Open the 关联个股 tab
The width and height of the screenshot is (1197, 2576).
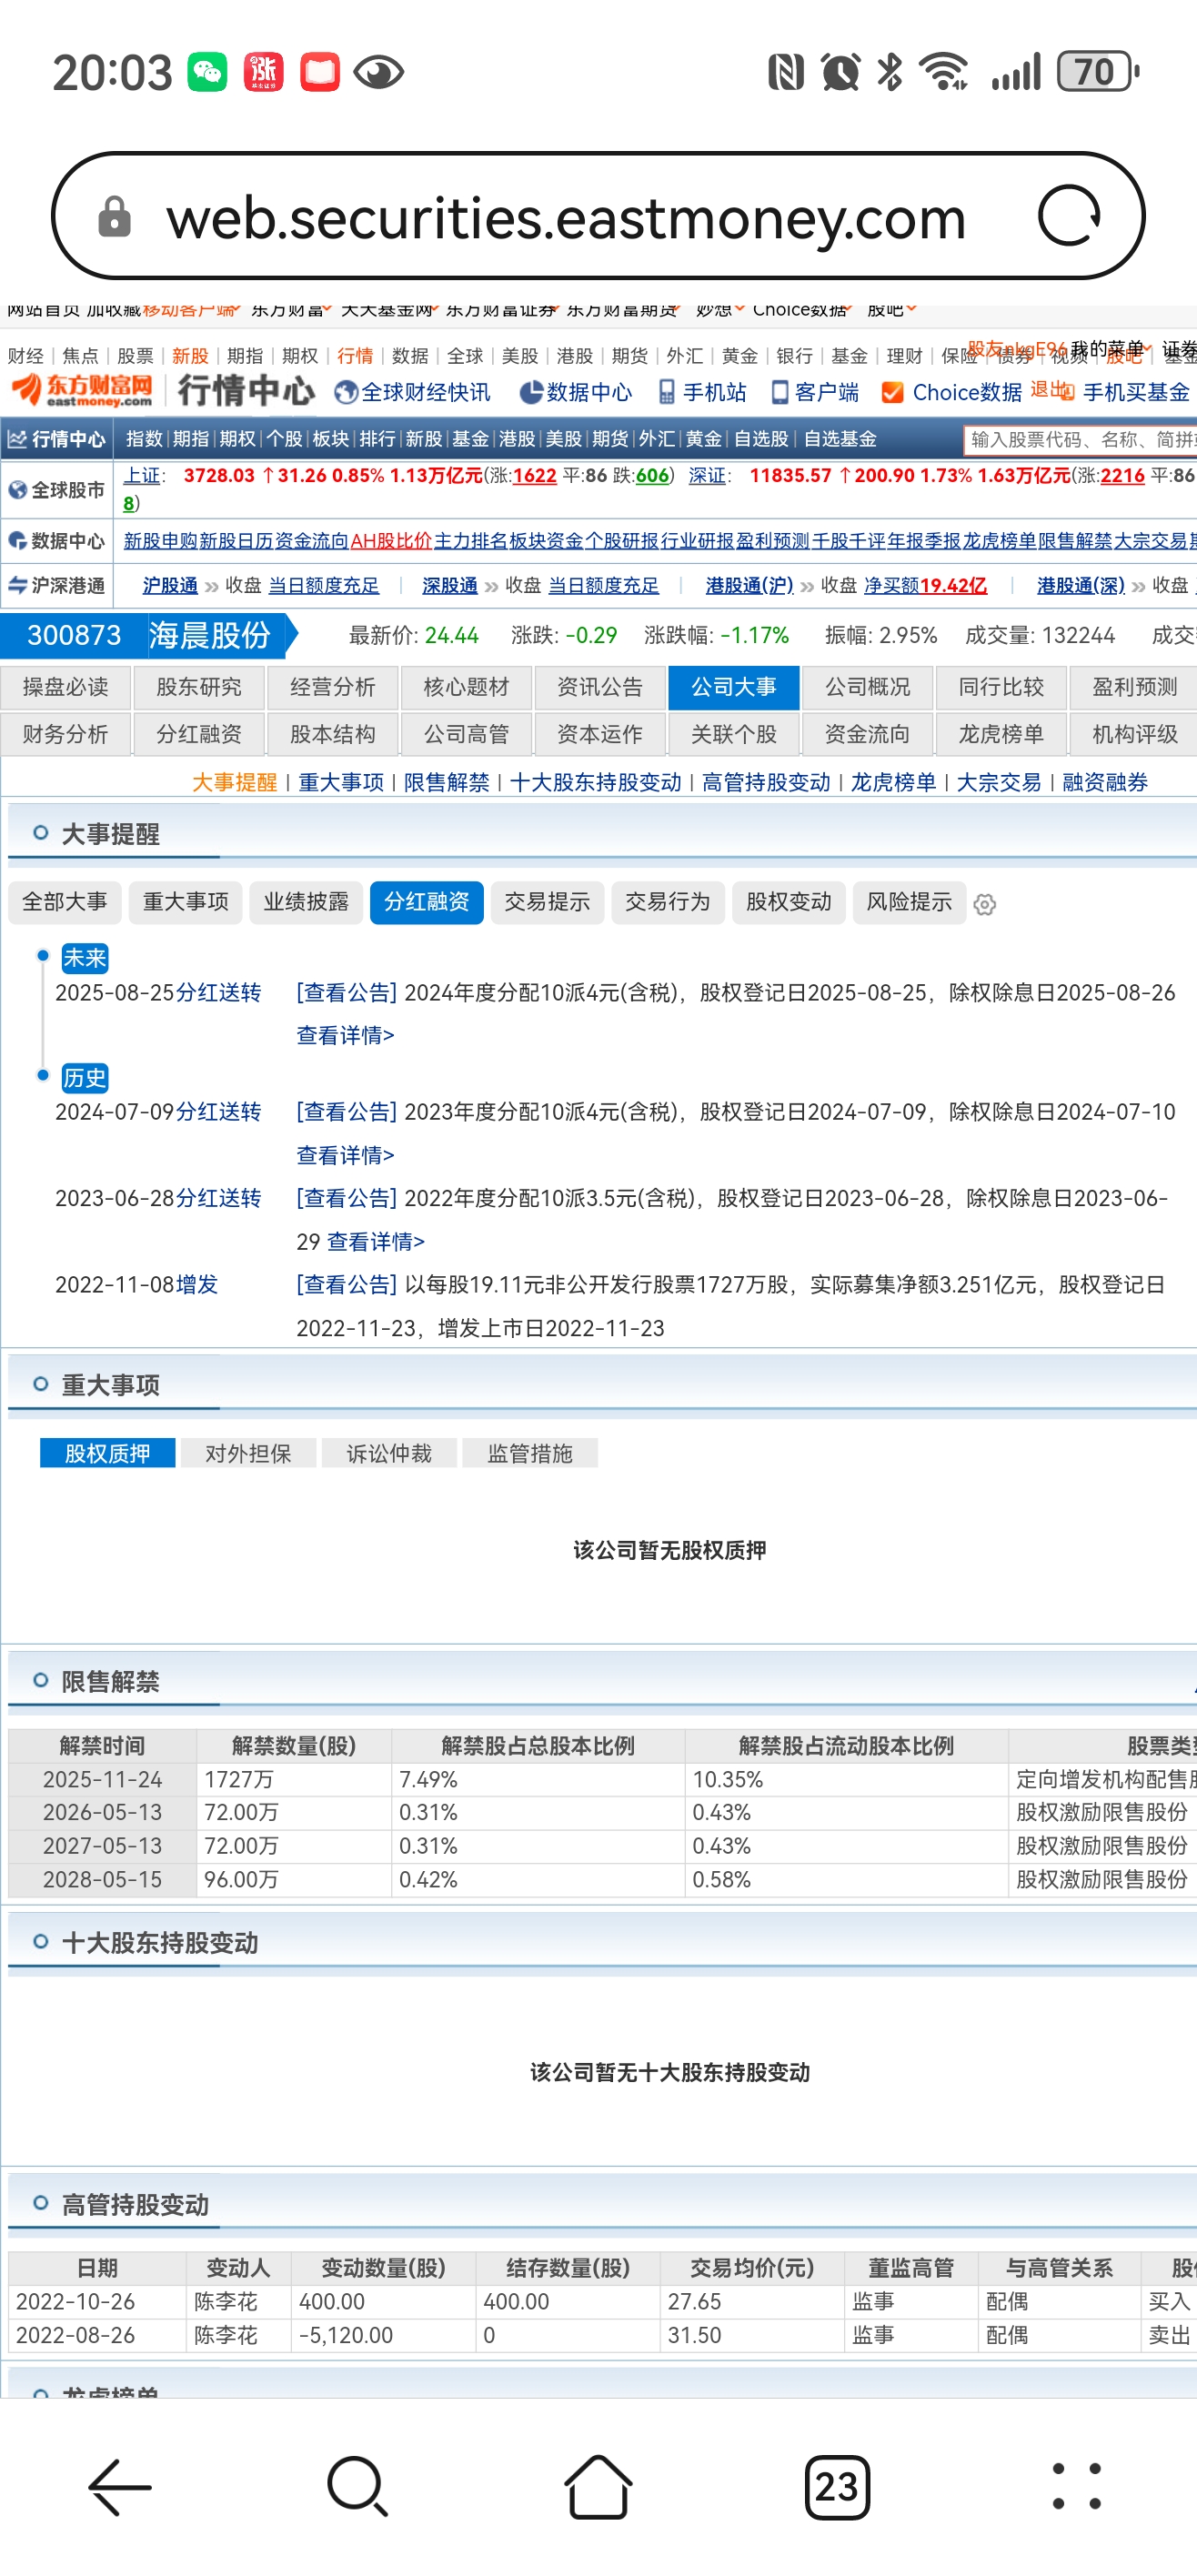[734, 734]
